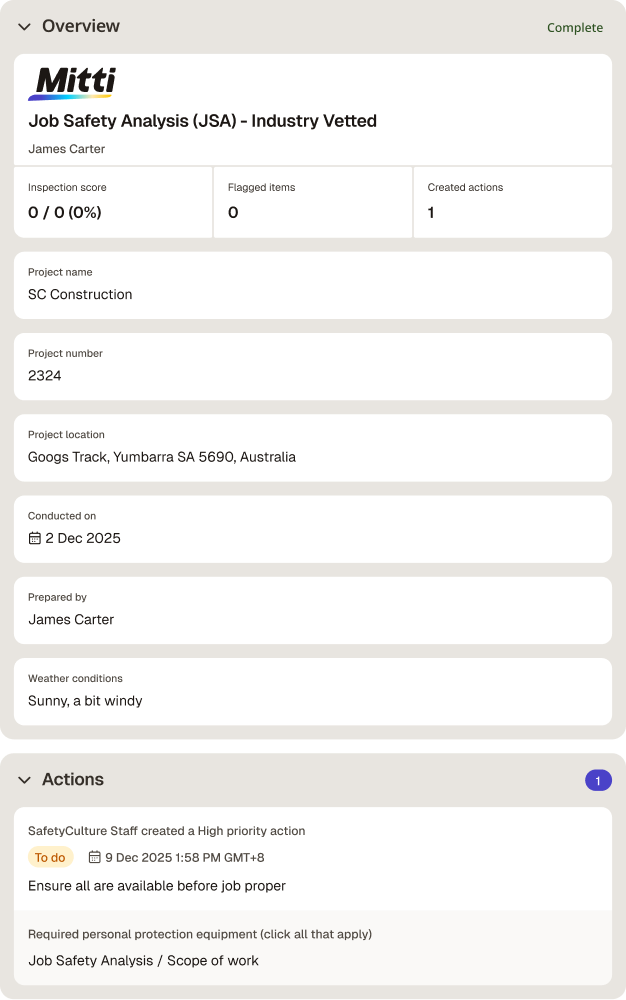Click the Prepared by James Carter field

pyautogui.click(x=313, y=610)
